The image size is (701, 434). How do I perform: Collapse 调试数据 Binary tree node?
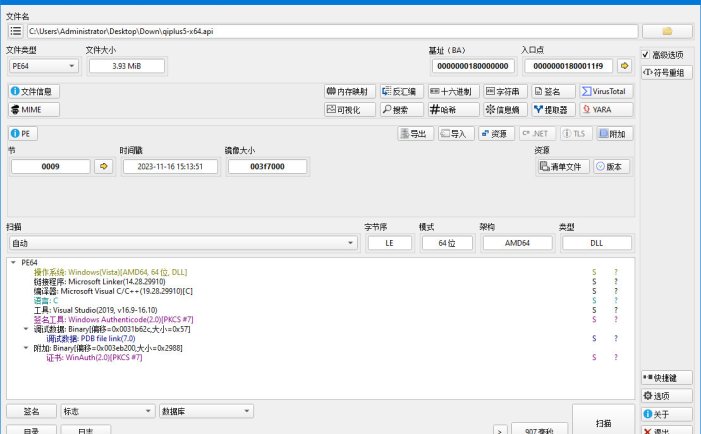pos(25,329)
